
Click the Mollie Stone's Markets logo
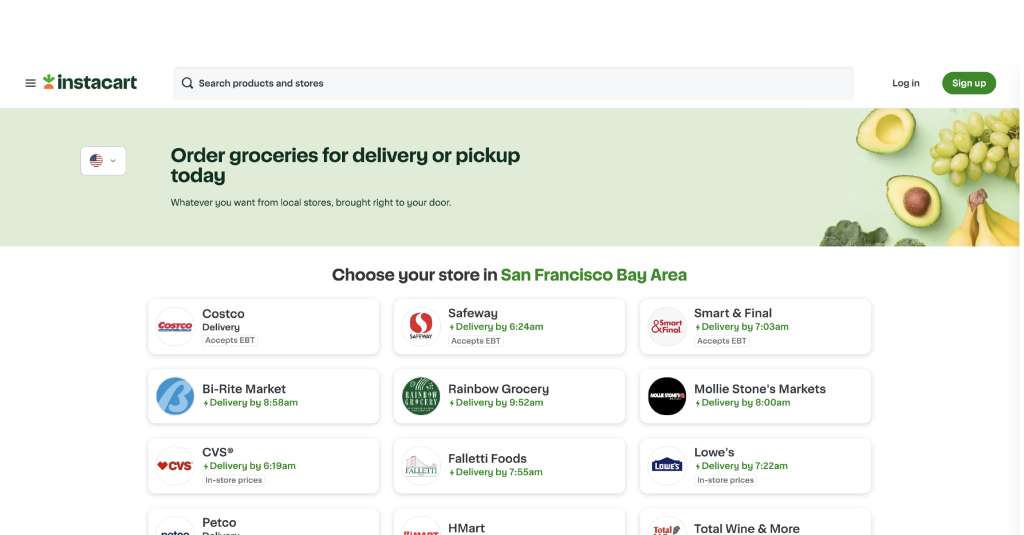pos(667,396)
